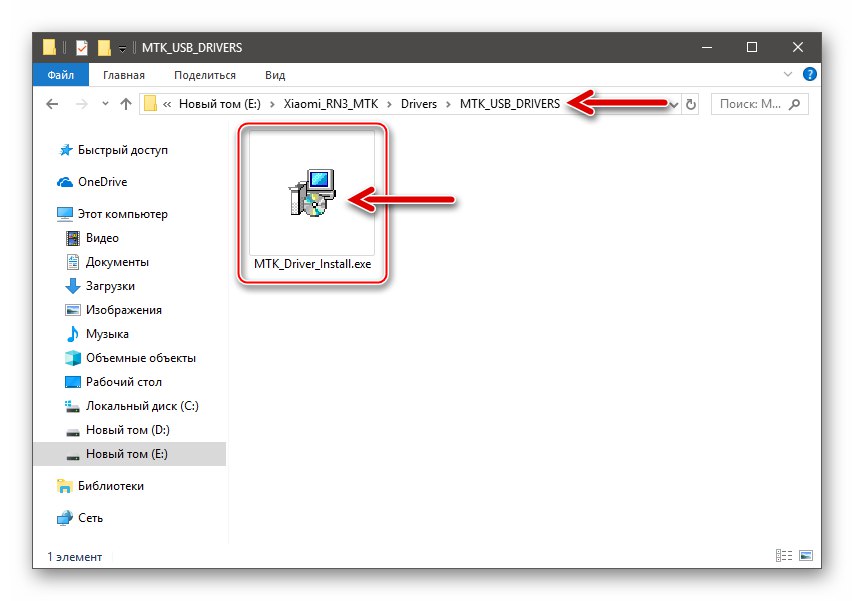Maximize the MTK_USB_DRIVERS window
The height and width of the screenshot is (601, 854).
[752, 47]
